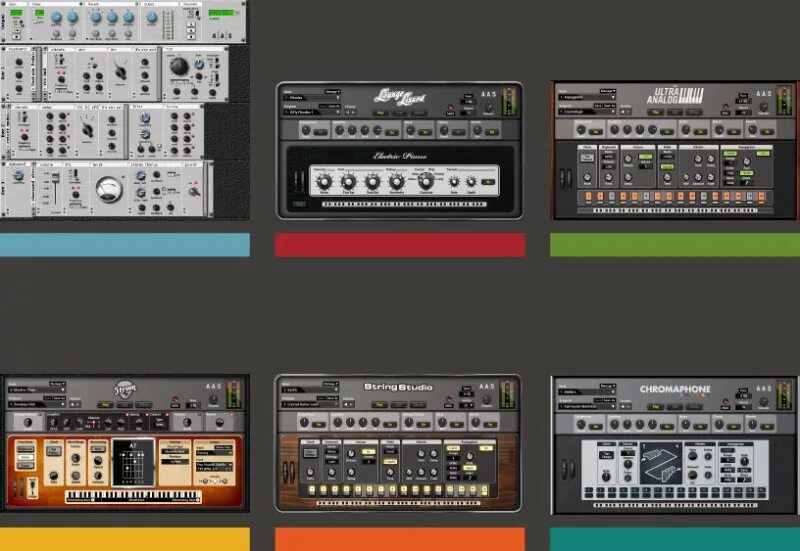Toggle the Compressor On button in Ultra Analog
The image size is (800, 551).
pos(596,132)
